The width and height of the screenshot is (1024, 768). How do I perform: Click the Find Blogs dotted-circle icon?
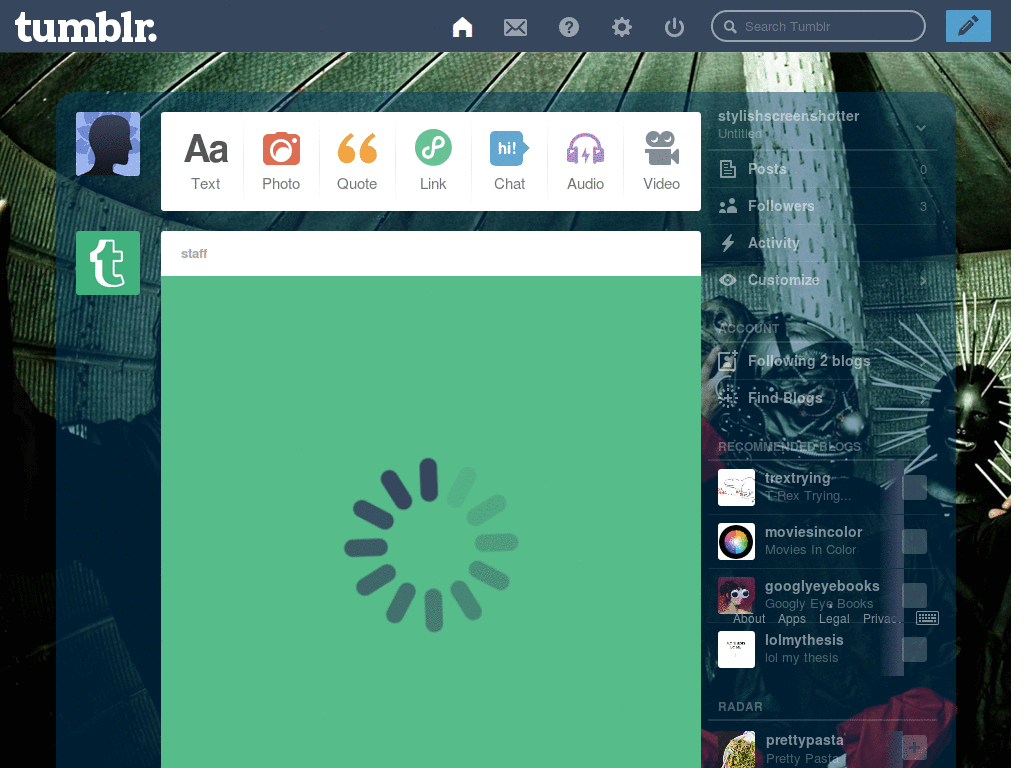[728, 397]
